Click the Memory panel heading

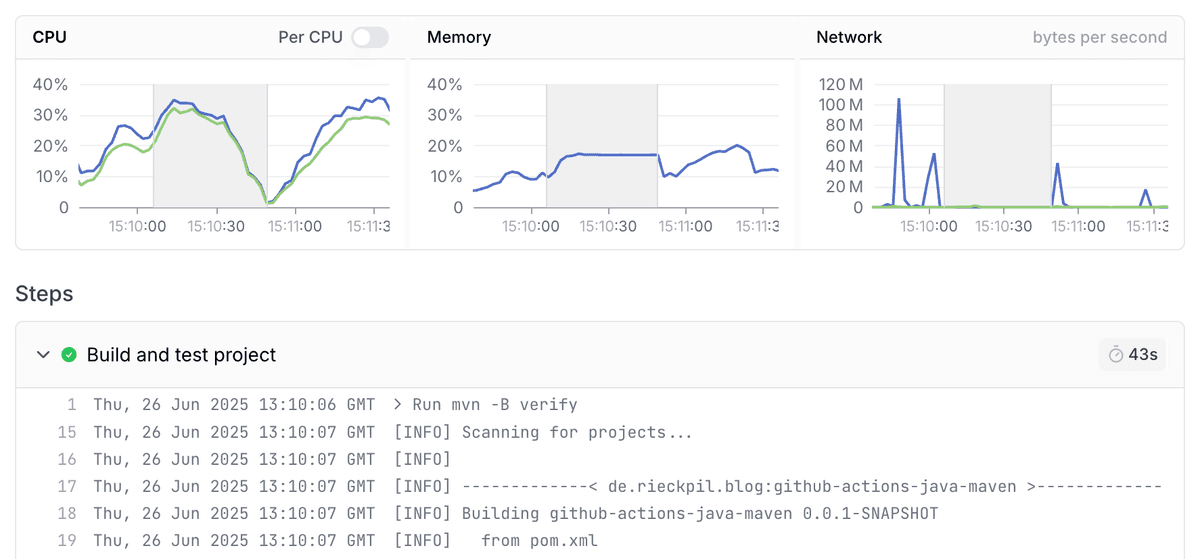point(459,37)
